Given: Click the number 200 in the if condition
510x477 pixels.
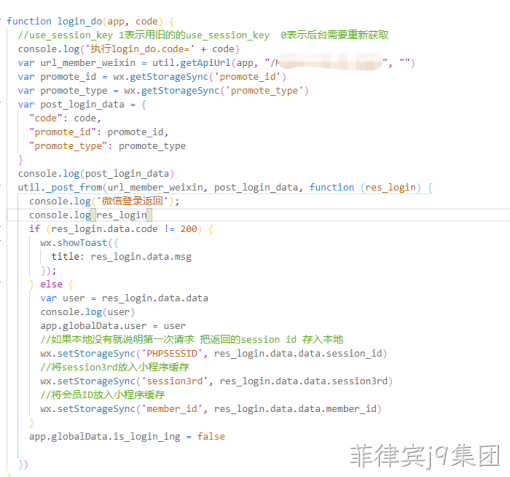Looking at the screenshot, I should point(189,229).
